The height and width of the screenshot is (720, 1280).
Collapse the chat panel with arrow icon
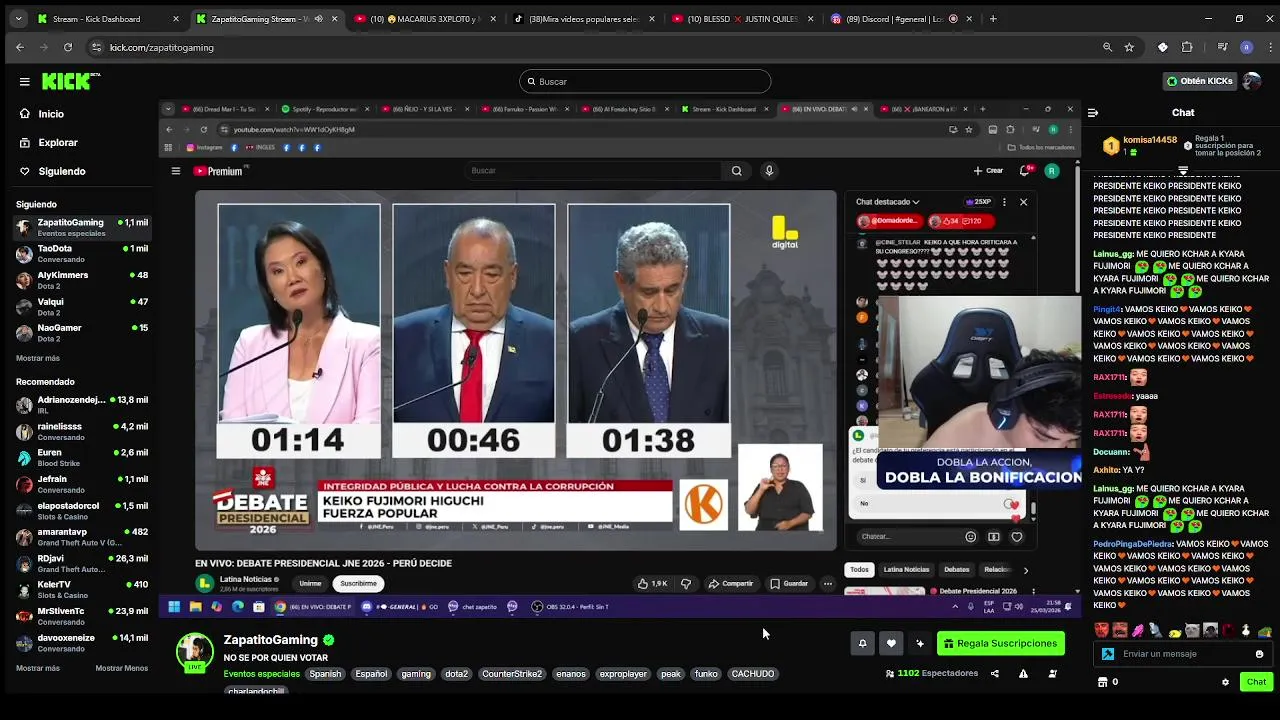[x=1093, y=113]
